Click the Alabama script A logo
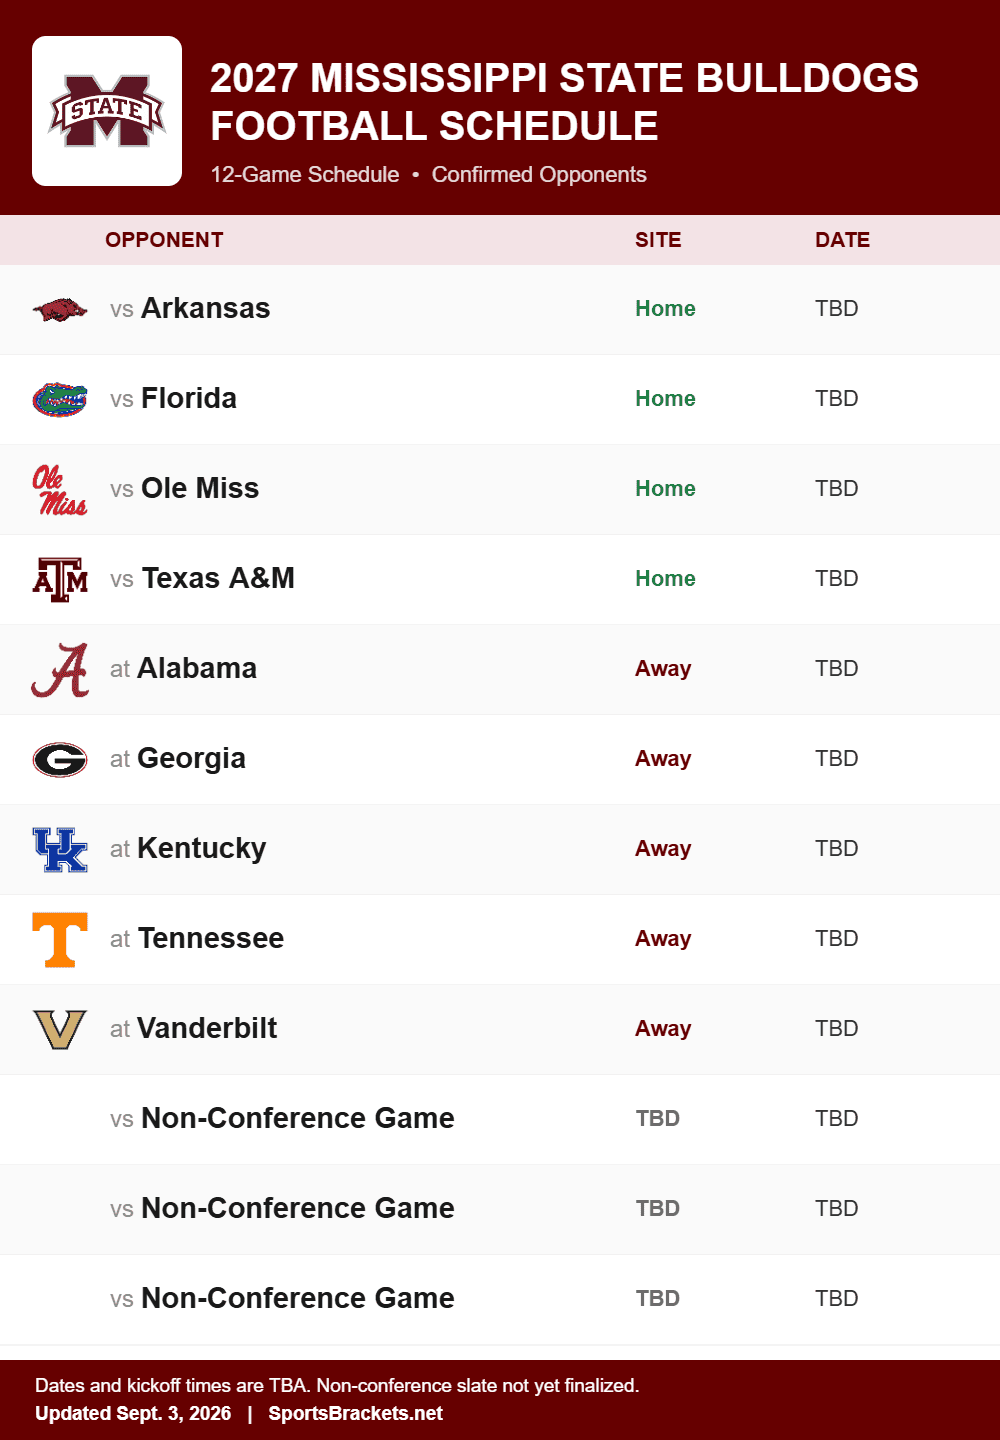 click(x=60, y=670)
